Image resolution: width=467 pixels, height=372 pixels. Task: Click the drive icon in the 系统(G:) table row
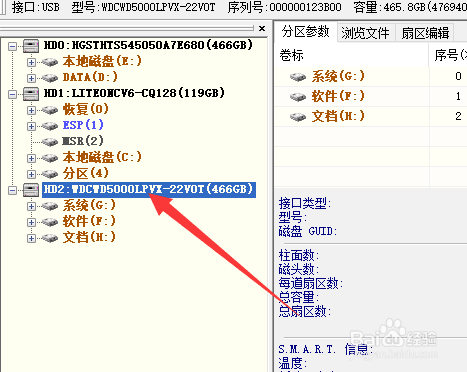click(x=298, y=77)
